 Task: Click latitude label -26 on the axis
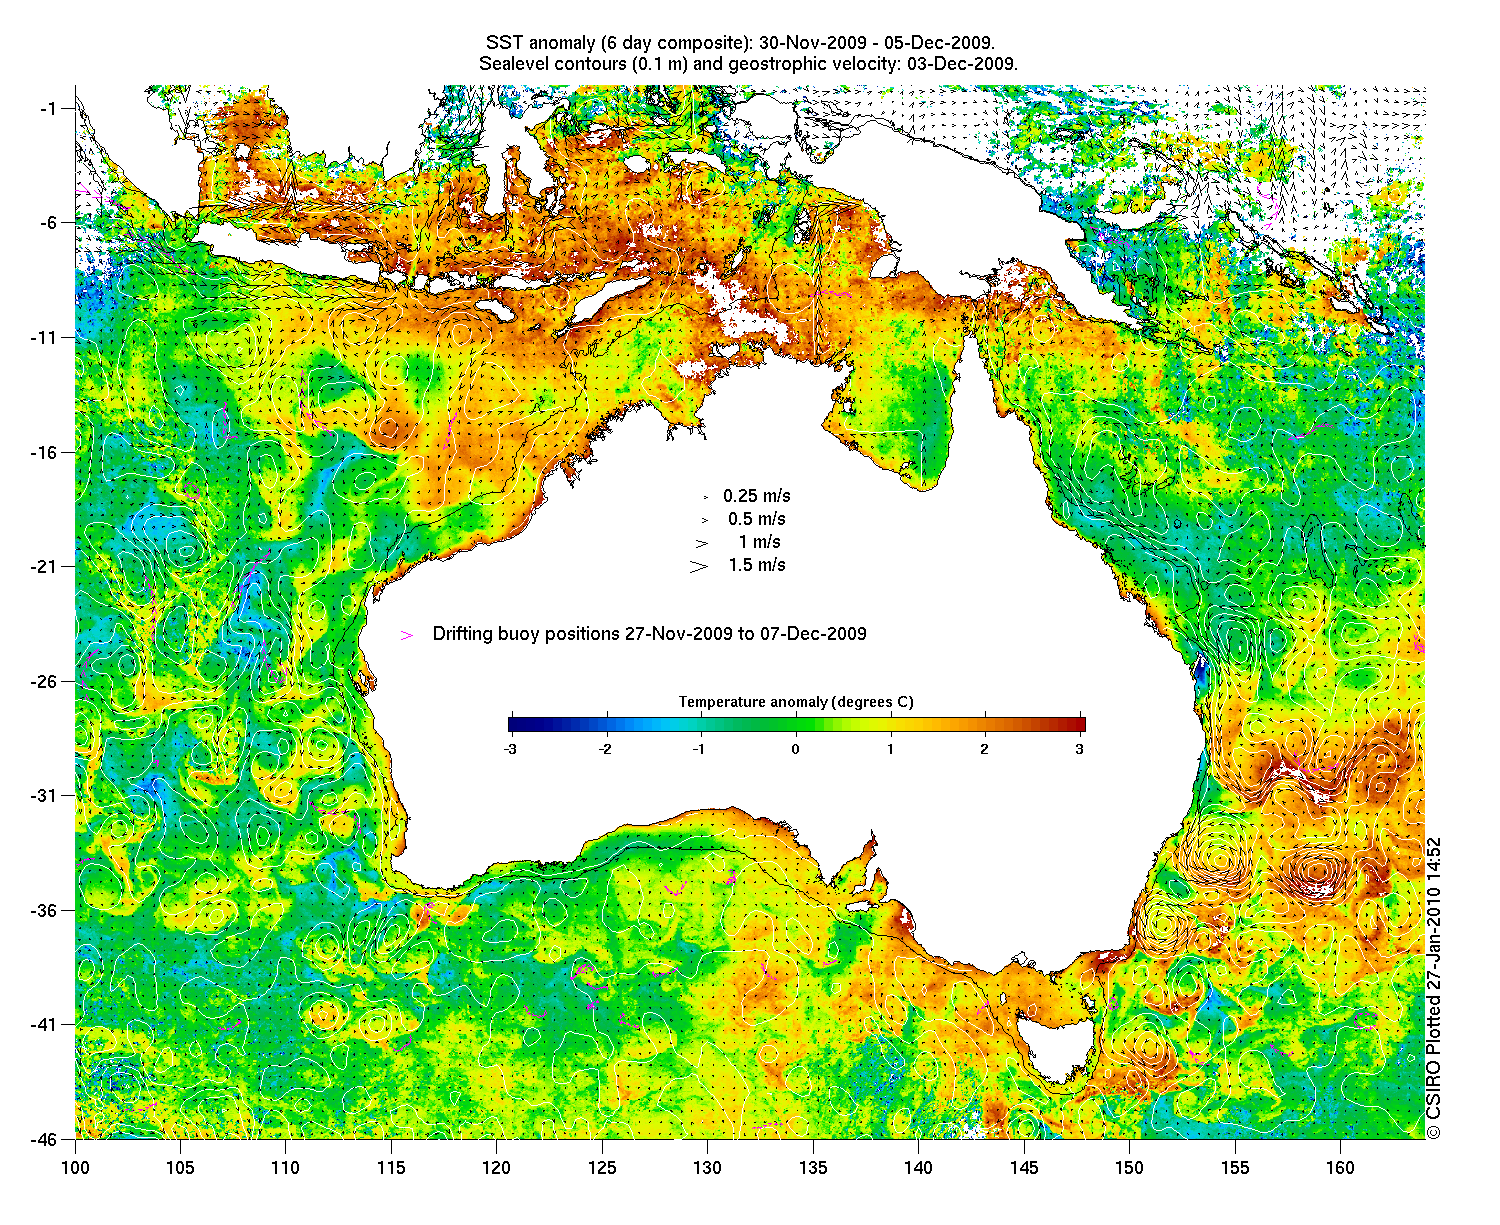click(45, 681)
